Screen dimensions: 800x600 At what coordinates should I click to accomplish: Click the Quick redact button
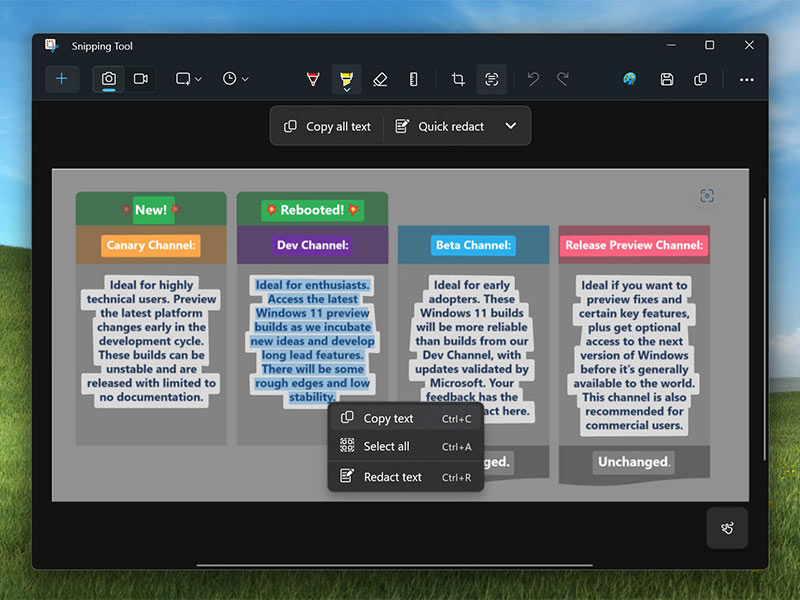pos(440,126)
